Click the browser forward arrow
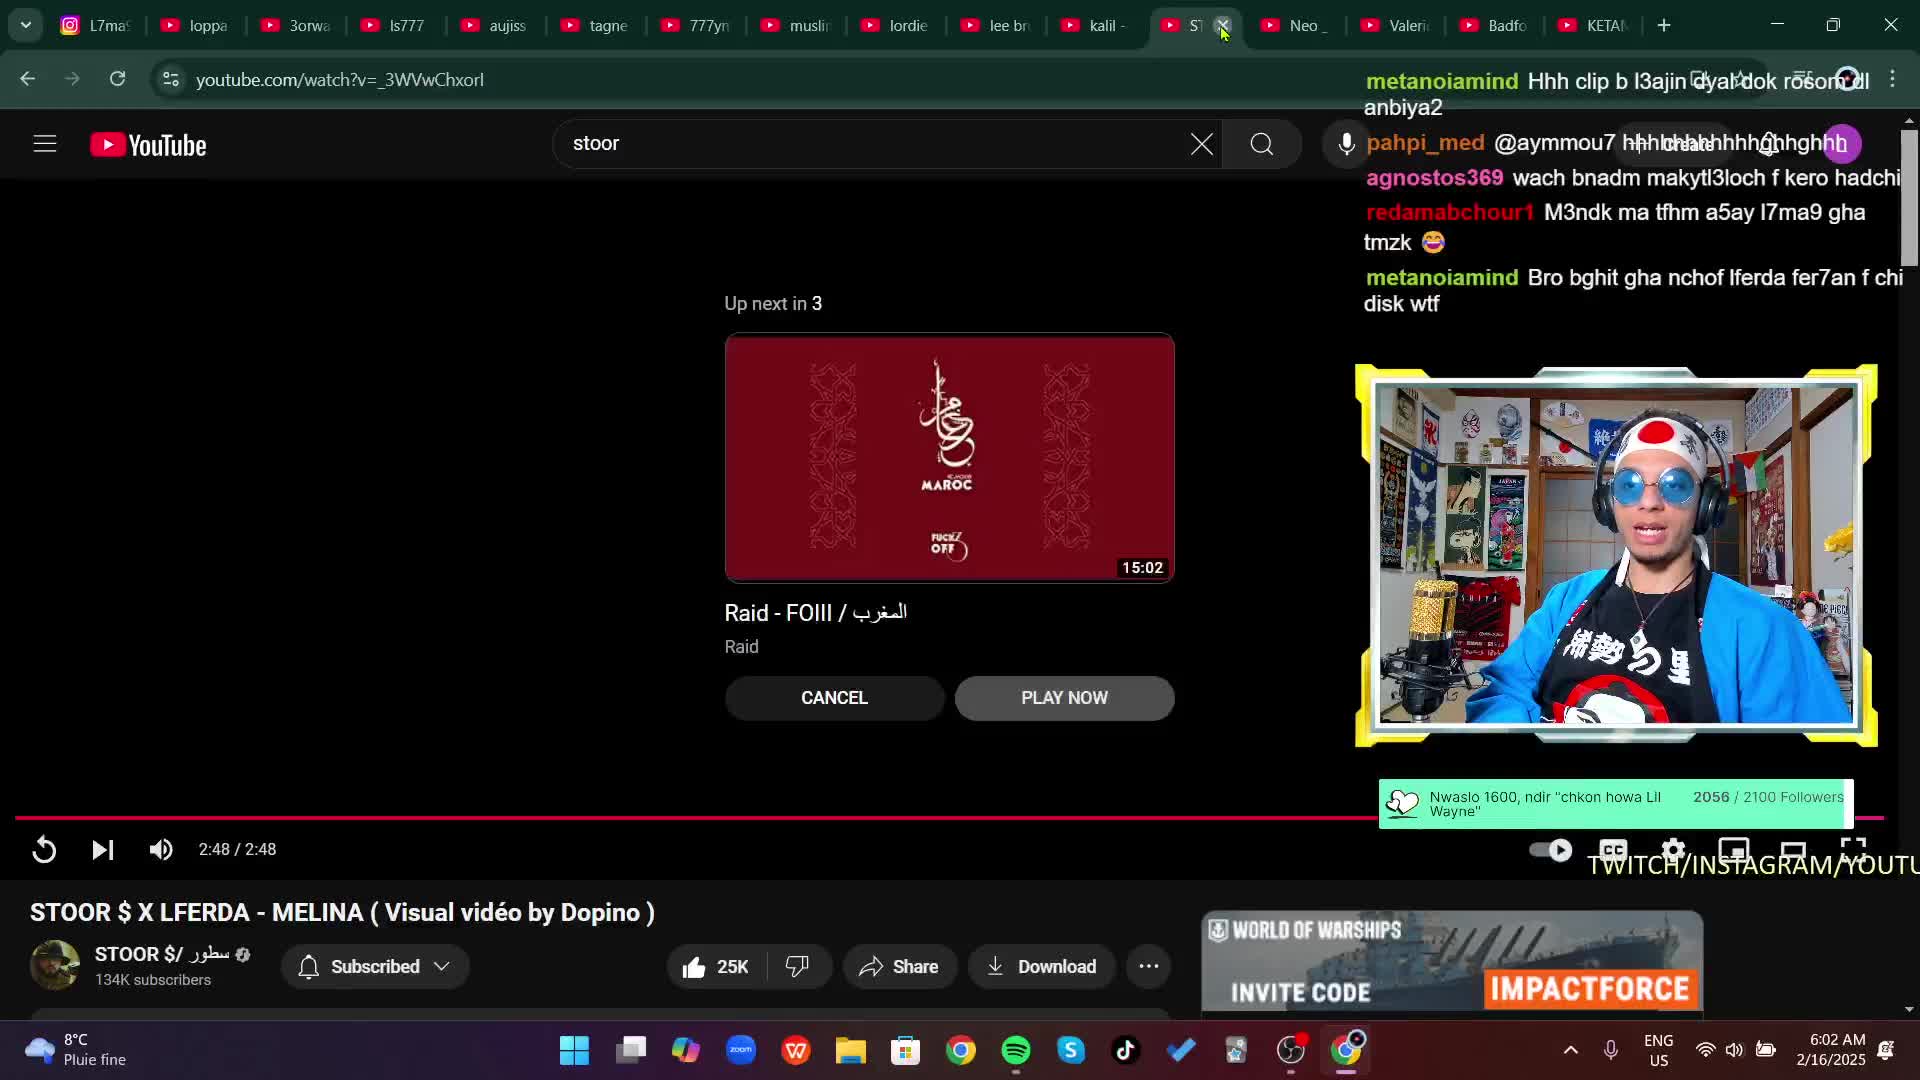The height and width of the screenshot is (1080, 1920). 72,79
